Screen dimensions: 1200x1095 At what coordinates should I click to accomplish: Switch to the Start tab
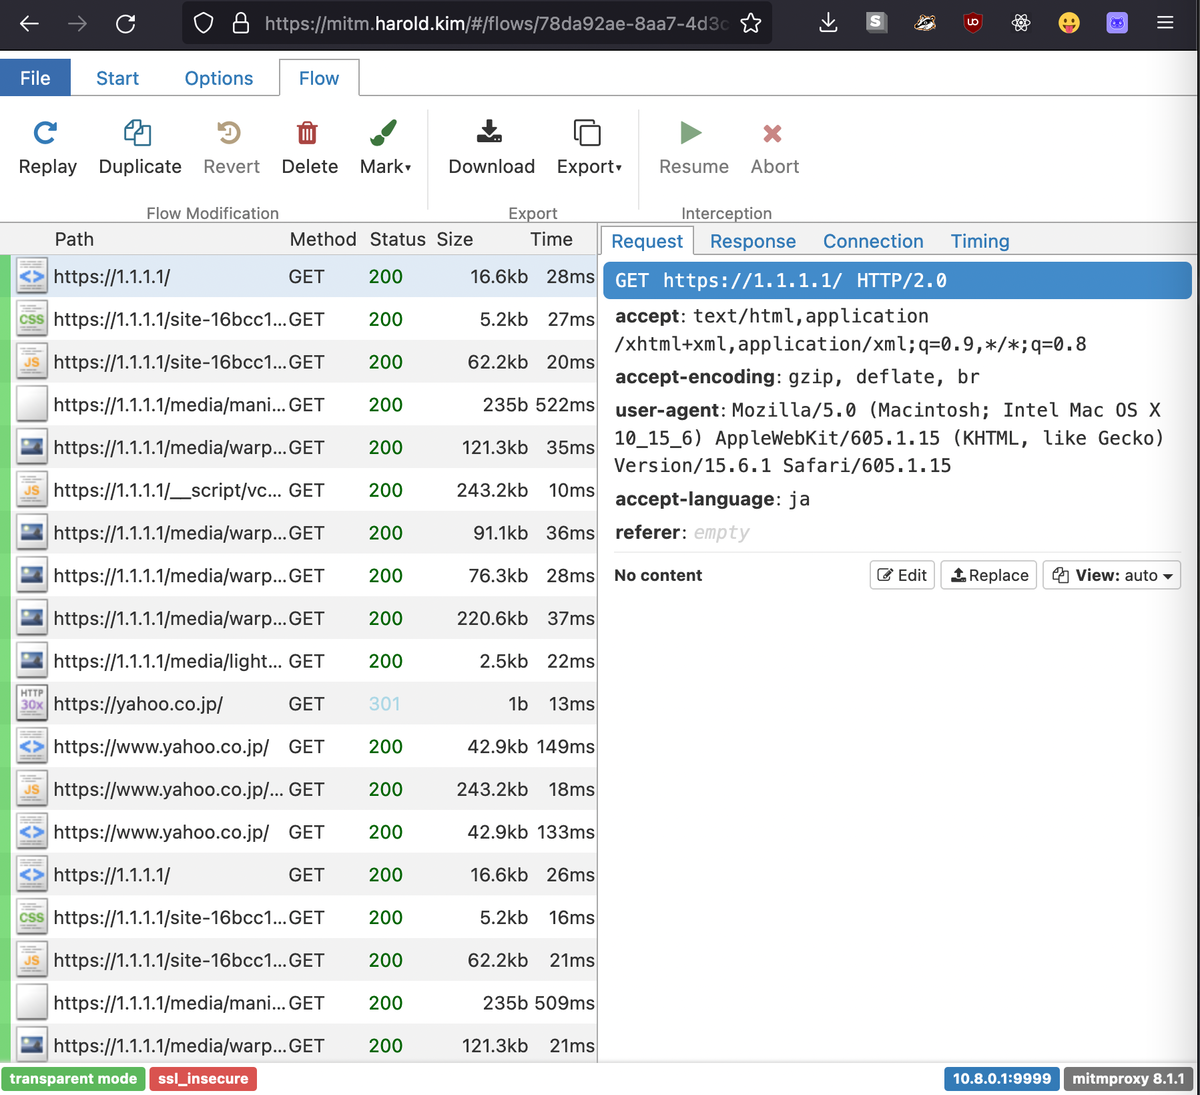tap(117, 78)
